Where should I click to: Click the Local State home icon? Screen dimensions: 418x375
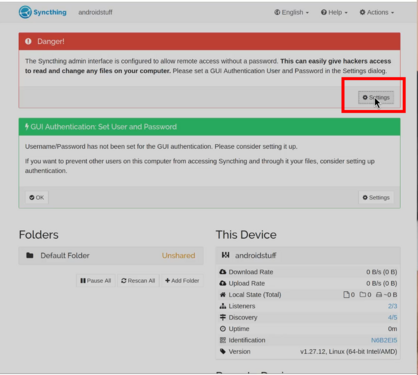pyautogui.click(x=223, y=295)
